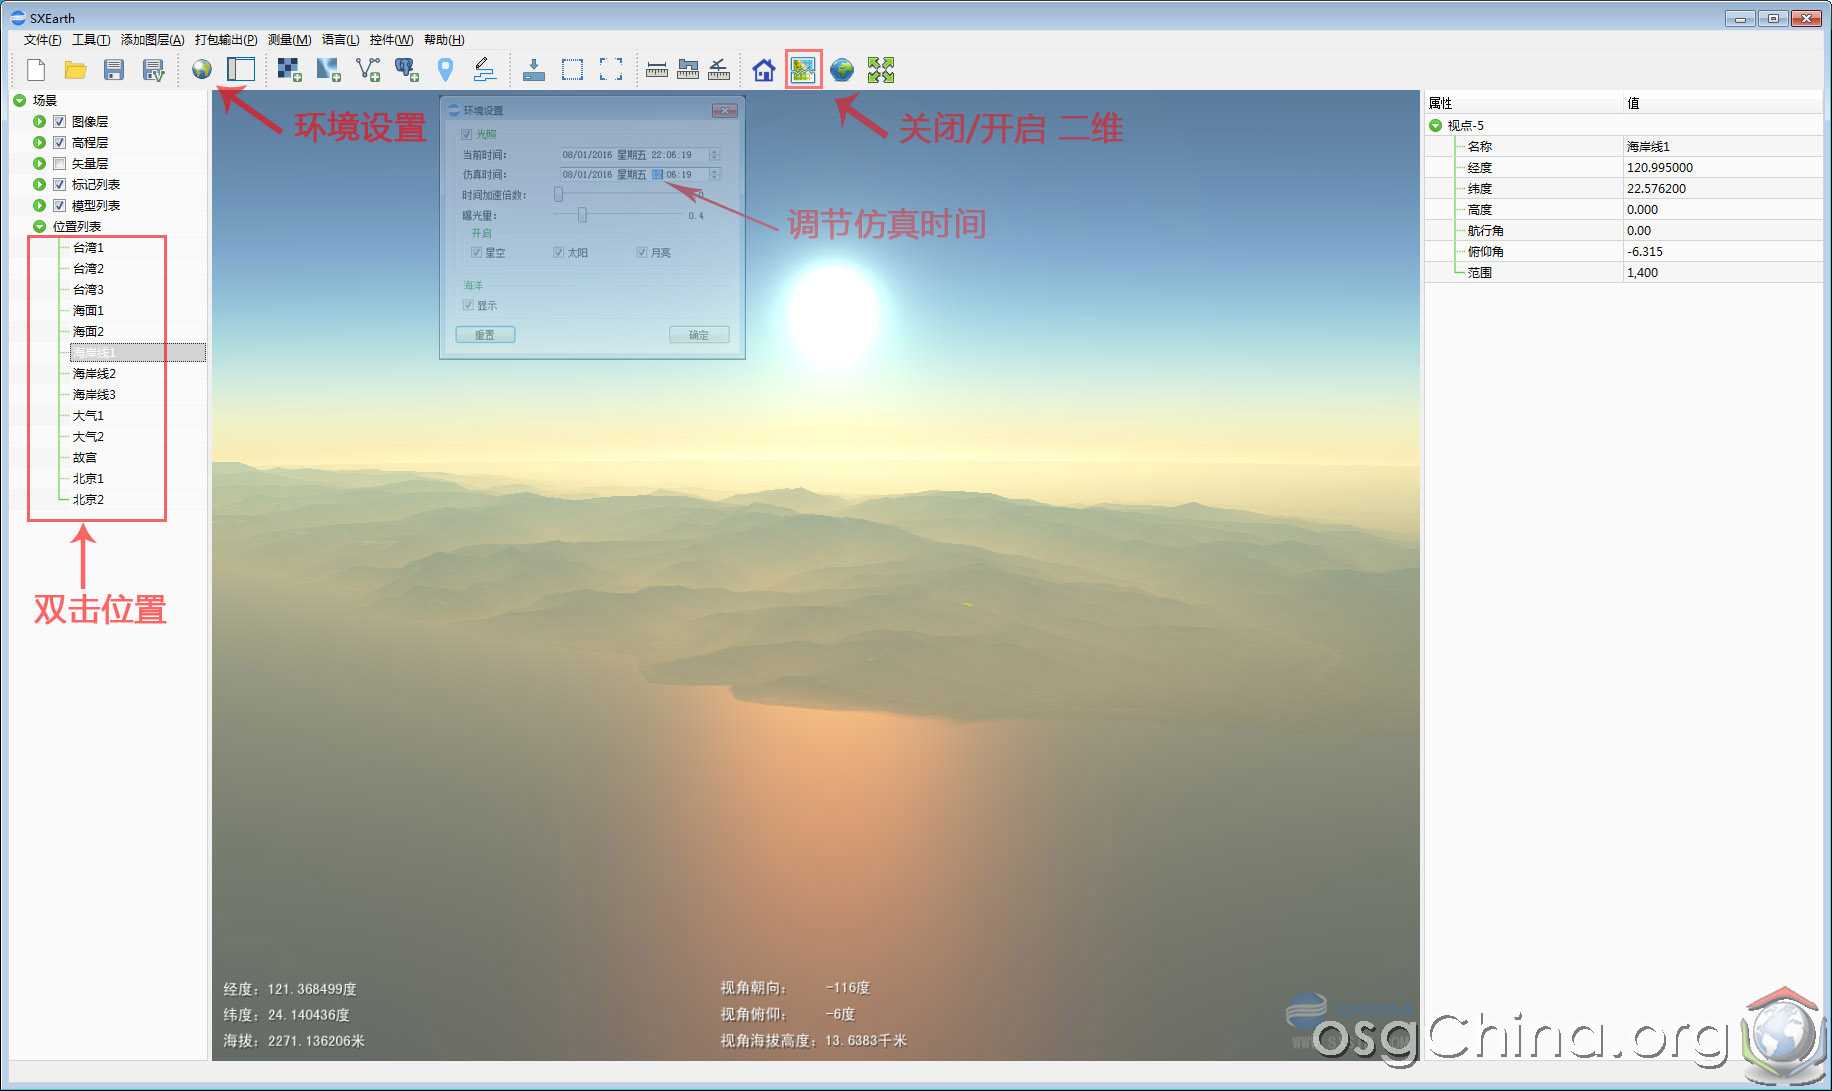The width and height of the screenshot is (1832, 1091).
Task: Click the 确定 button in dialog
Action: (x=699, y=335)
